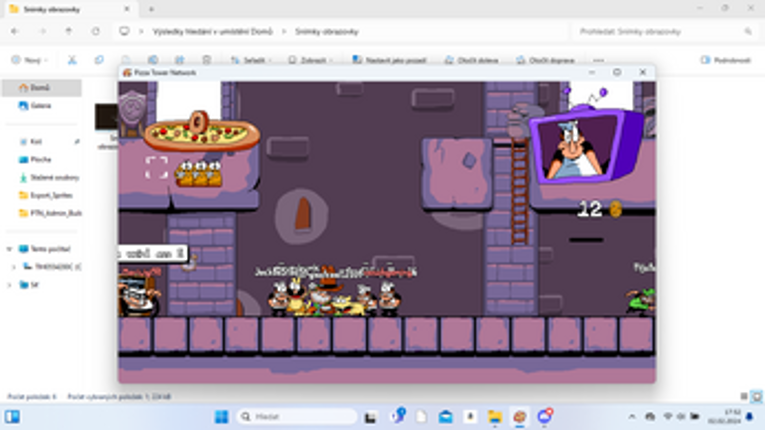Open the pinned Plocha folder
This screenshot has width=765, height=430.
pyautogui.click(x=41, y=159)
